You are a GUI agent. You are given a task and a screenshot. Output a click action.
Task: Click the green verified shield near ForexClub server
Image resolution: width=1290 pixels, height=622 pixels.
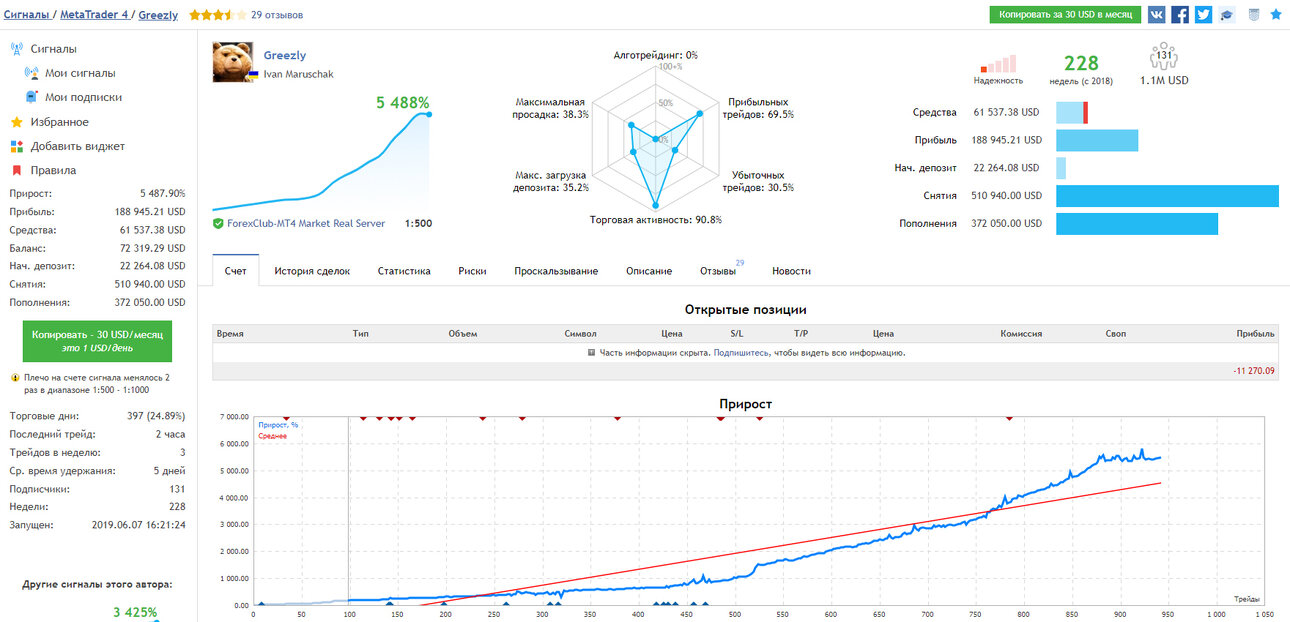(x=218, y=223)
